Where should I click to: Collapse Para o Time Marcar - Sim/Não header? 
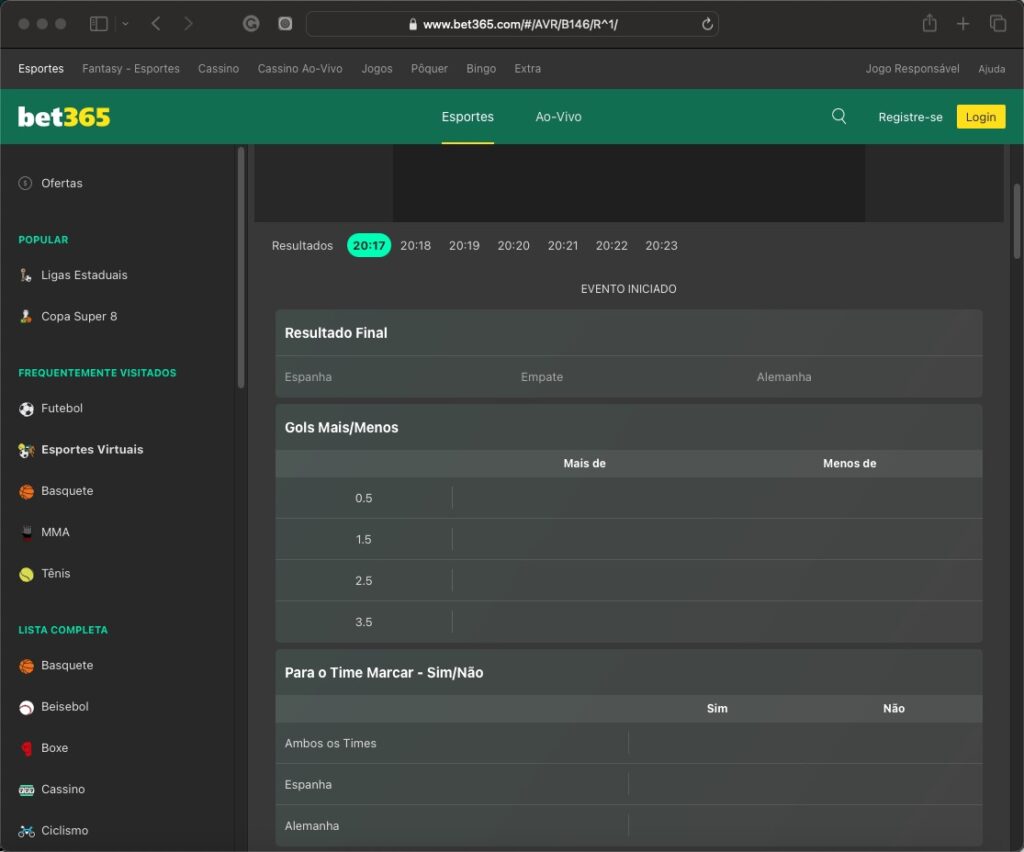click(x=629, y=672)
